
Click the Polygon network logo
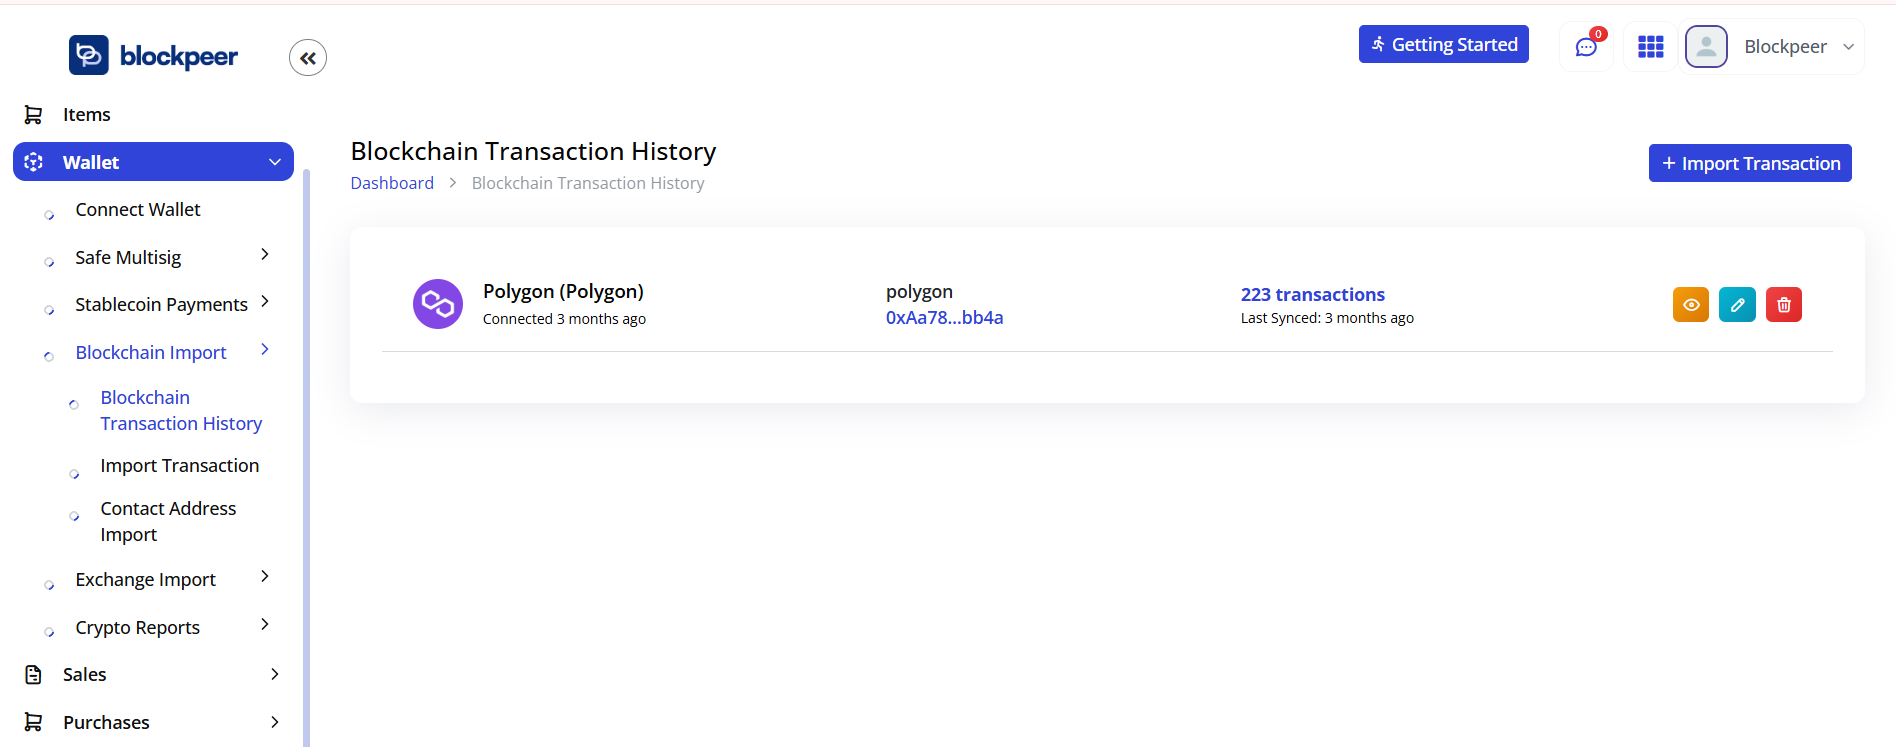point(438,304)
